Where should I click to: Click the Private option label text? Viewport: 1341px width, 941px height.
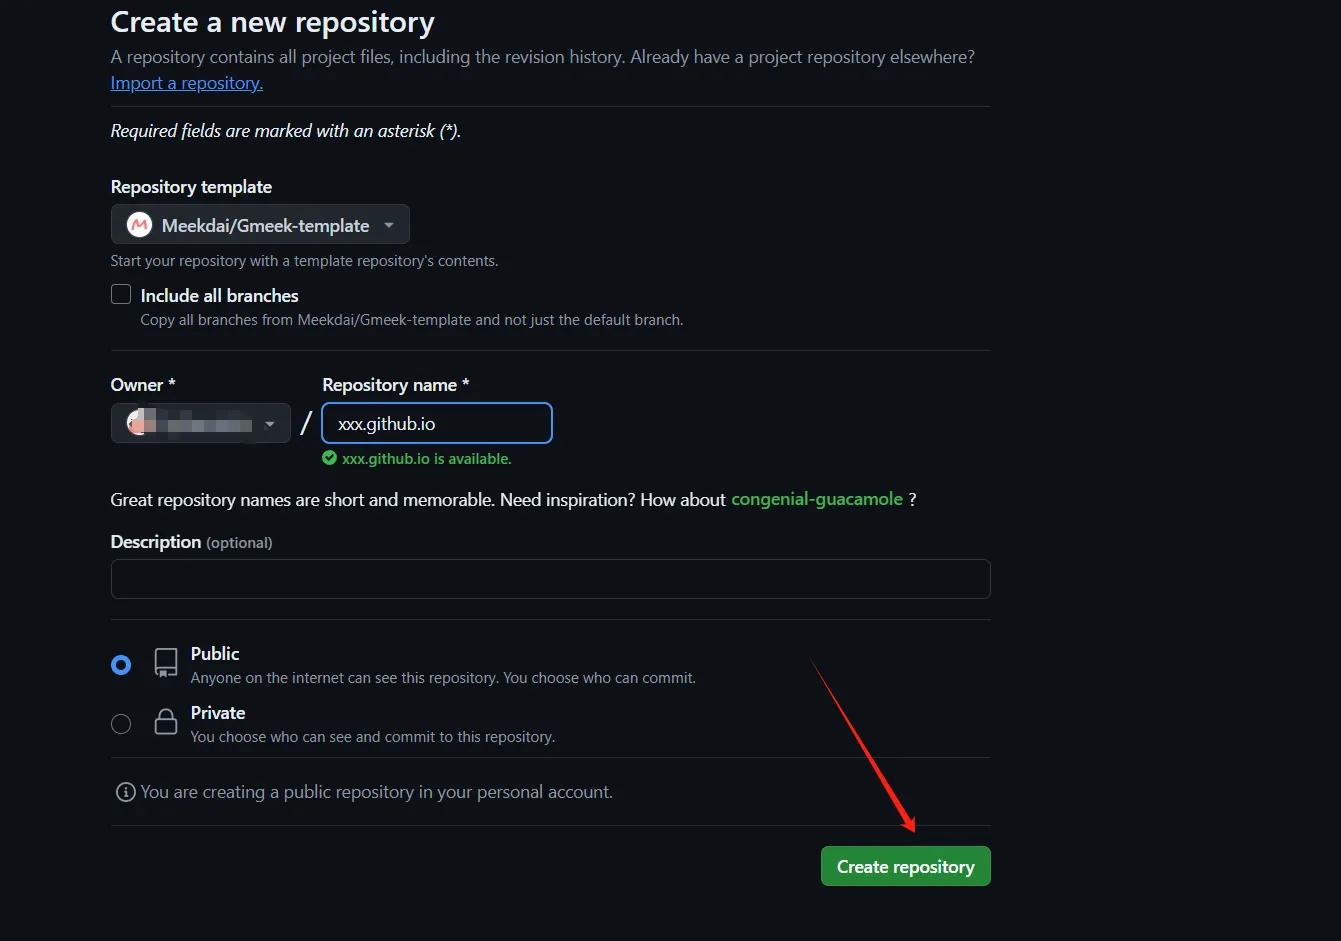(x=218, y=712)
